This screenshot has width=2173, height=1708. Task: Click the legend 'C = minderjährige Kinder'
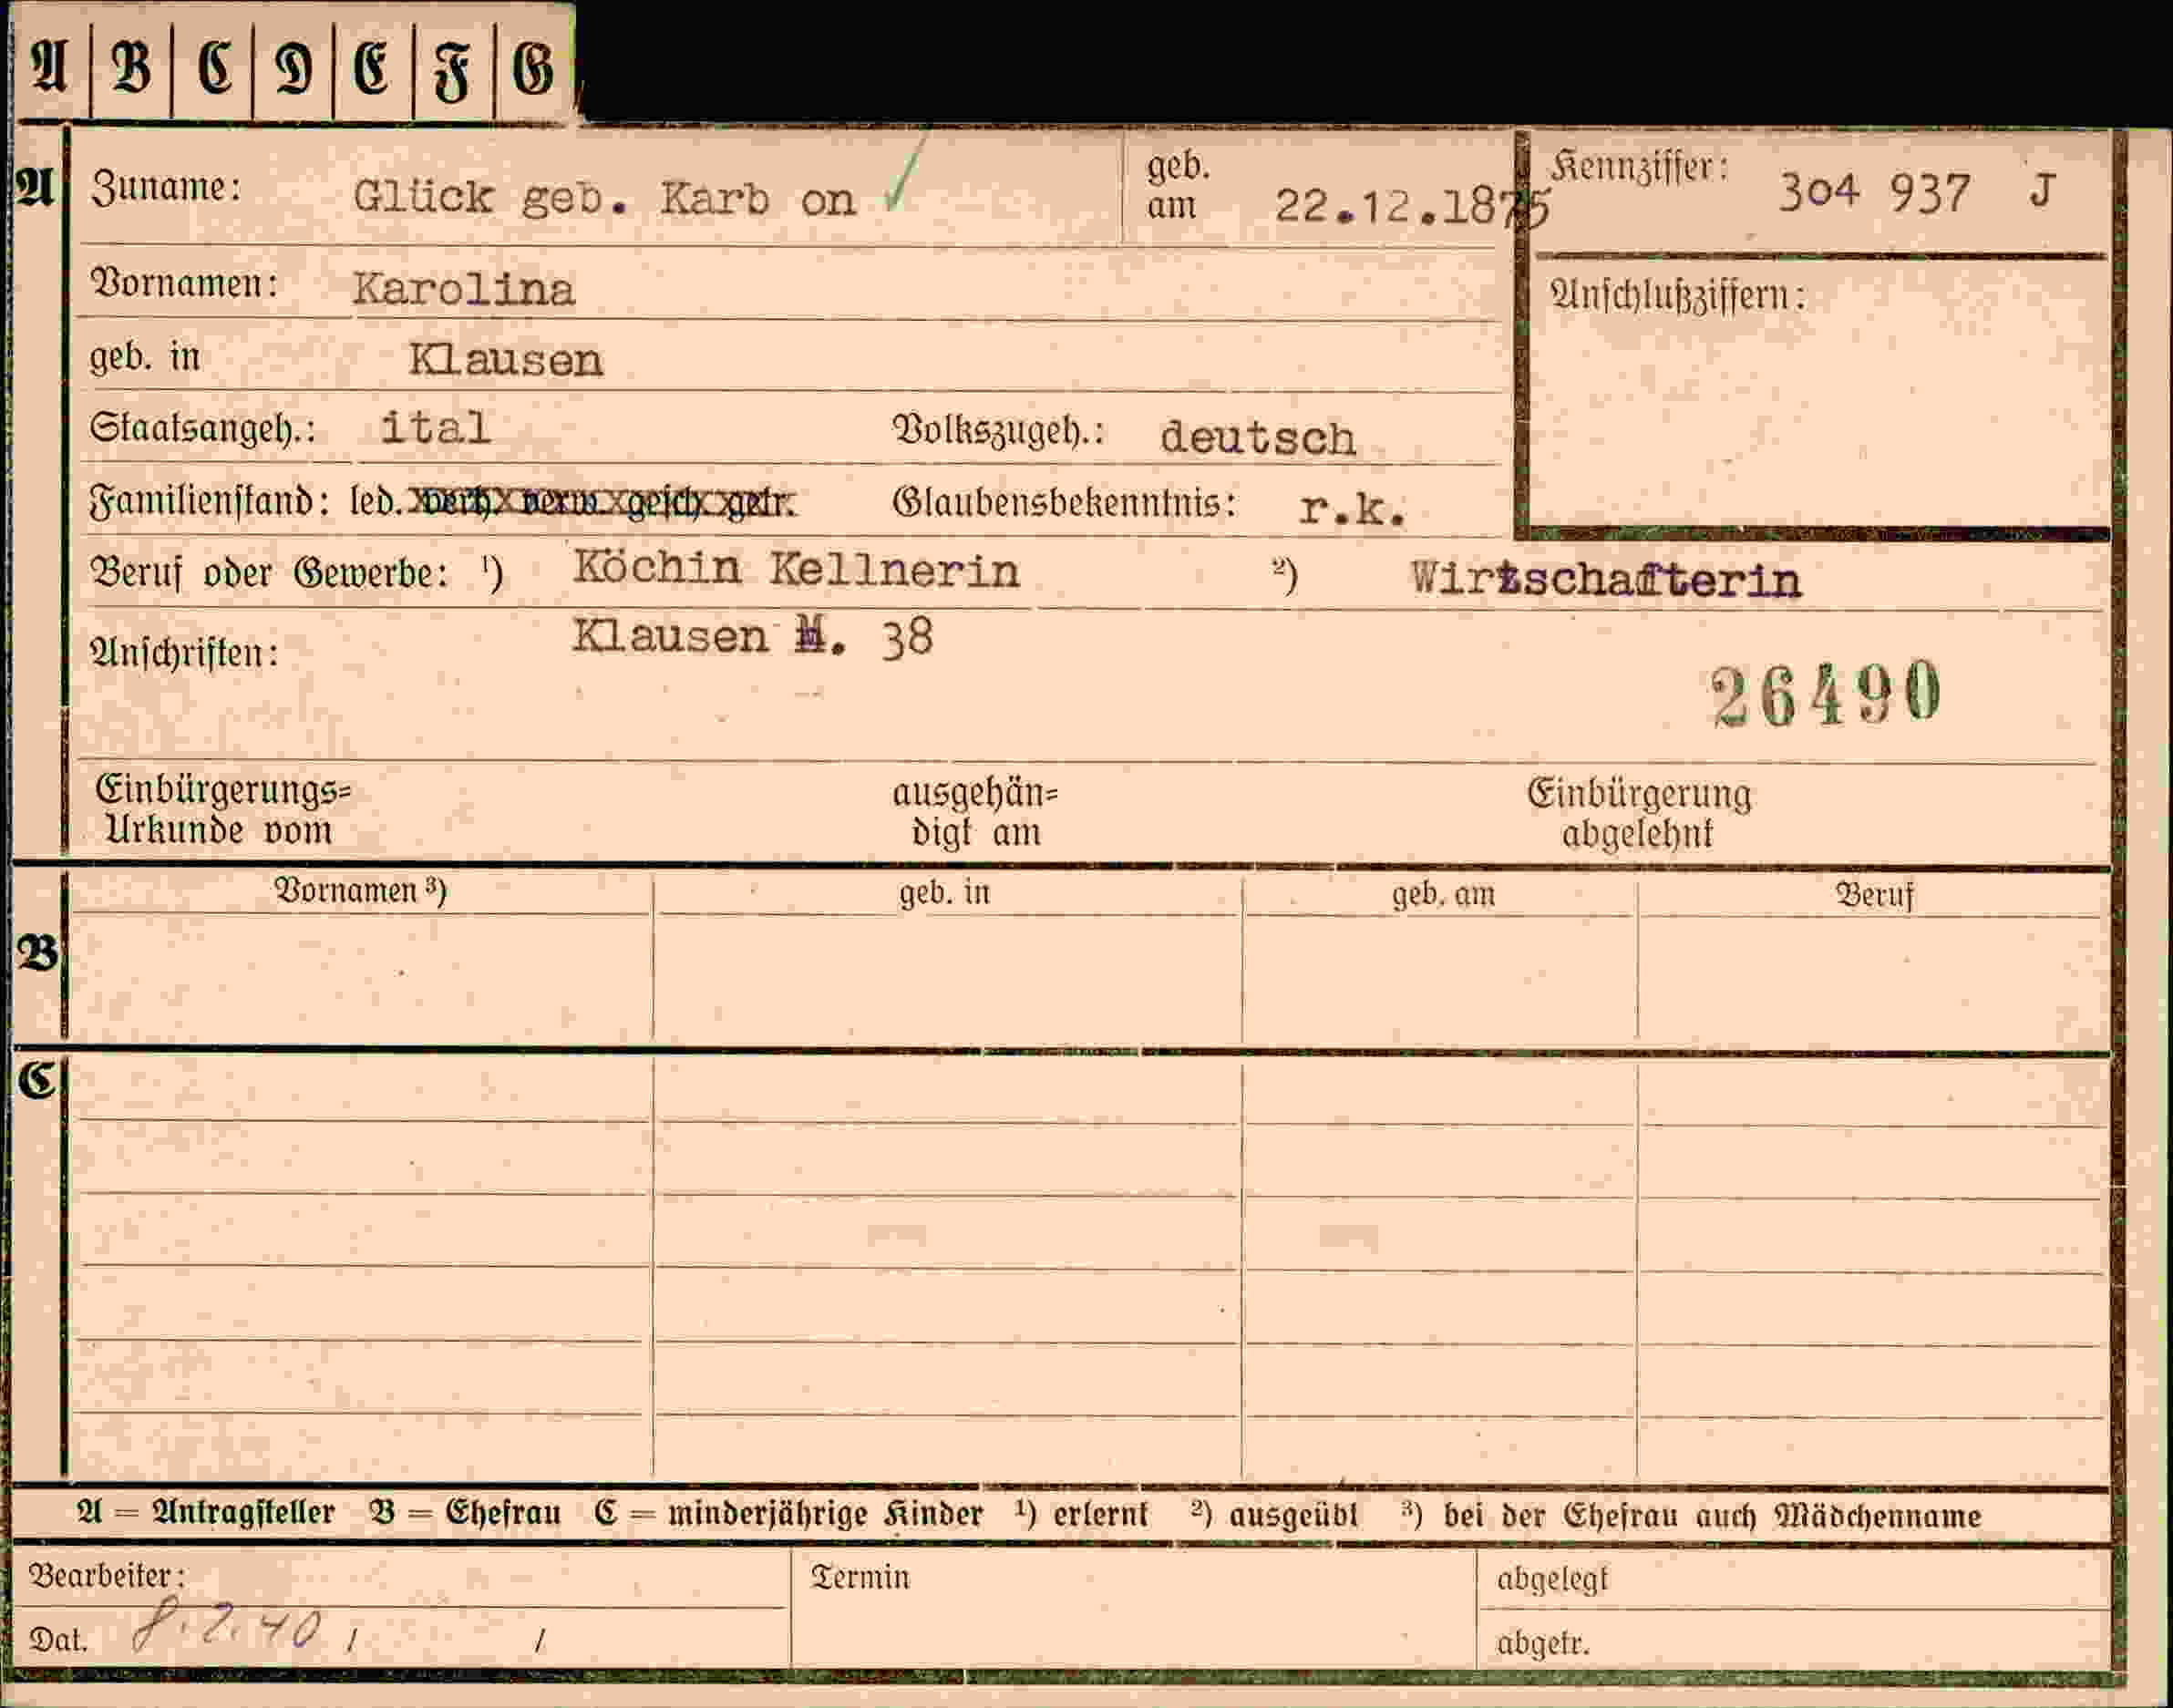click(788, 1514)
